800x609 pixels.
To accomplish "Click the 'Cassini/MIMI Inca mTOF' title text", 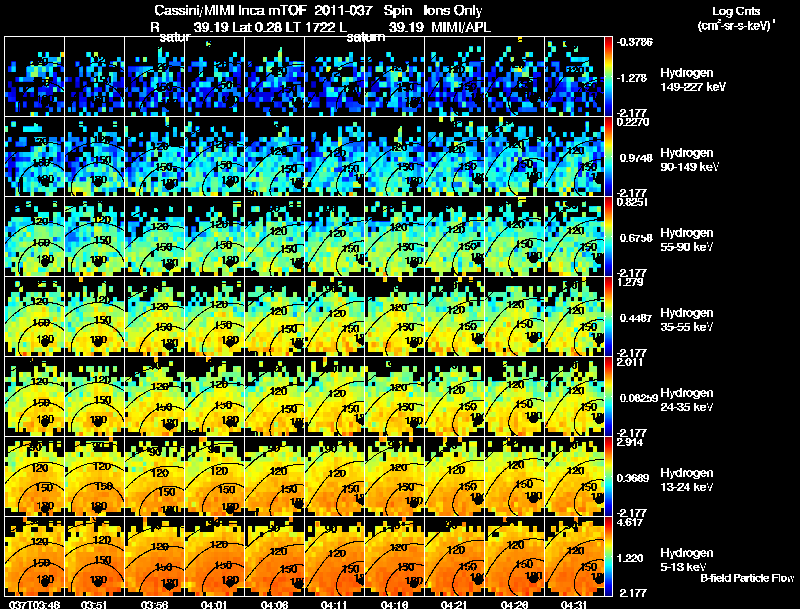I will [230, 10].
